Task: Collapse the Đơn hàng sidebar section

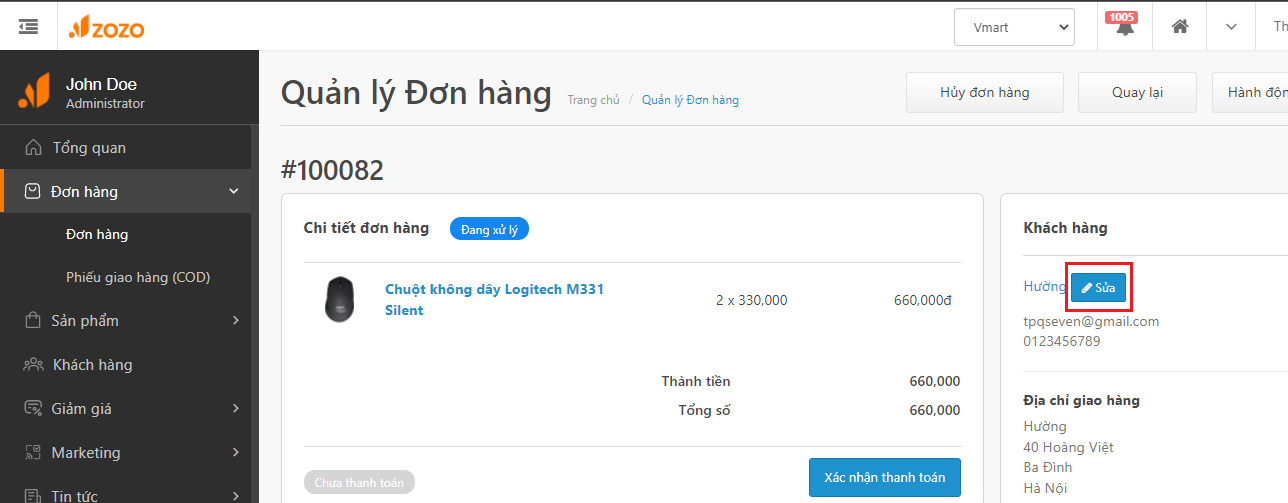Action: pyautogui.click(x=234, y=192)
